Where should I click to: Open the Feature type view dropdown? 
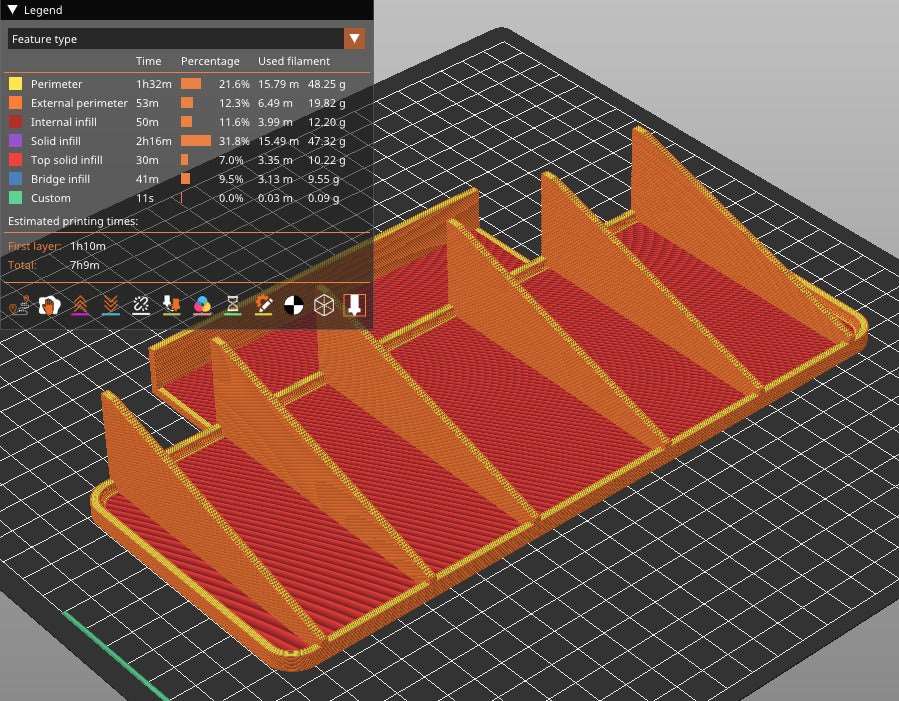coord(355,38)
